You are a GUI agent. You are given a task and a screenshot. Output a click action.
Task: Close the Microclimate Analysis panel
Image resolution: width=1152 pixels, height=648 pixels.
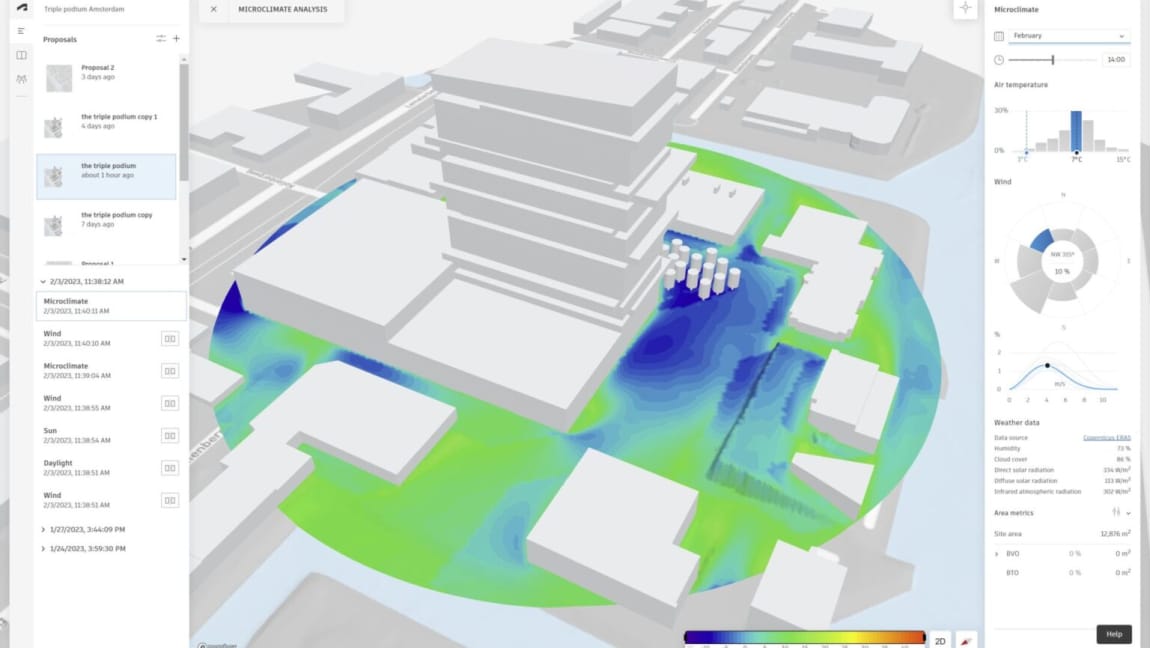pyautogui.click(x=213, y=10)
